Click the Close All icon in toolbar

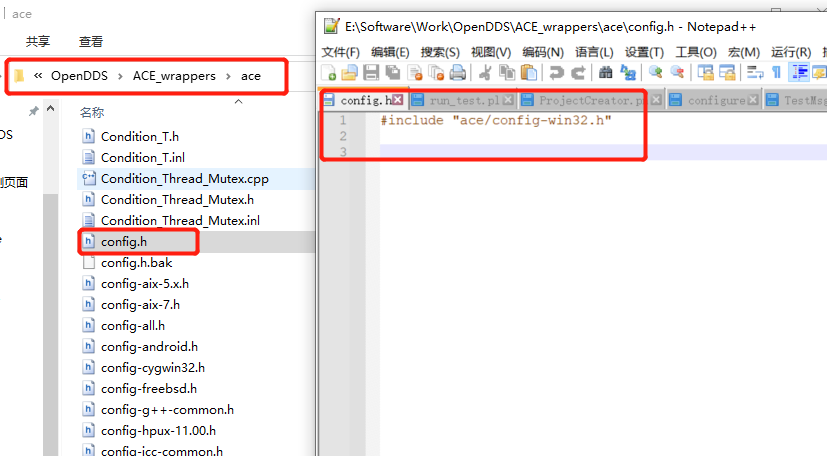pos(436,73)
